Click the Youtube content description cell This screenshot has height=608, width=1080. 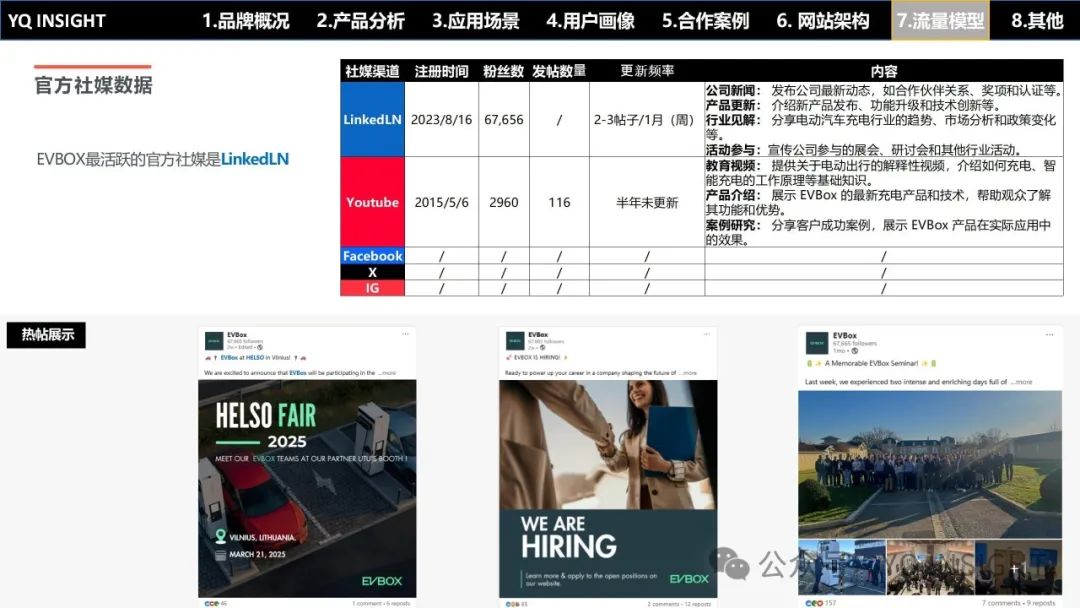coord(884,202)
